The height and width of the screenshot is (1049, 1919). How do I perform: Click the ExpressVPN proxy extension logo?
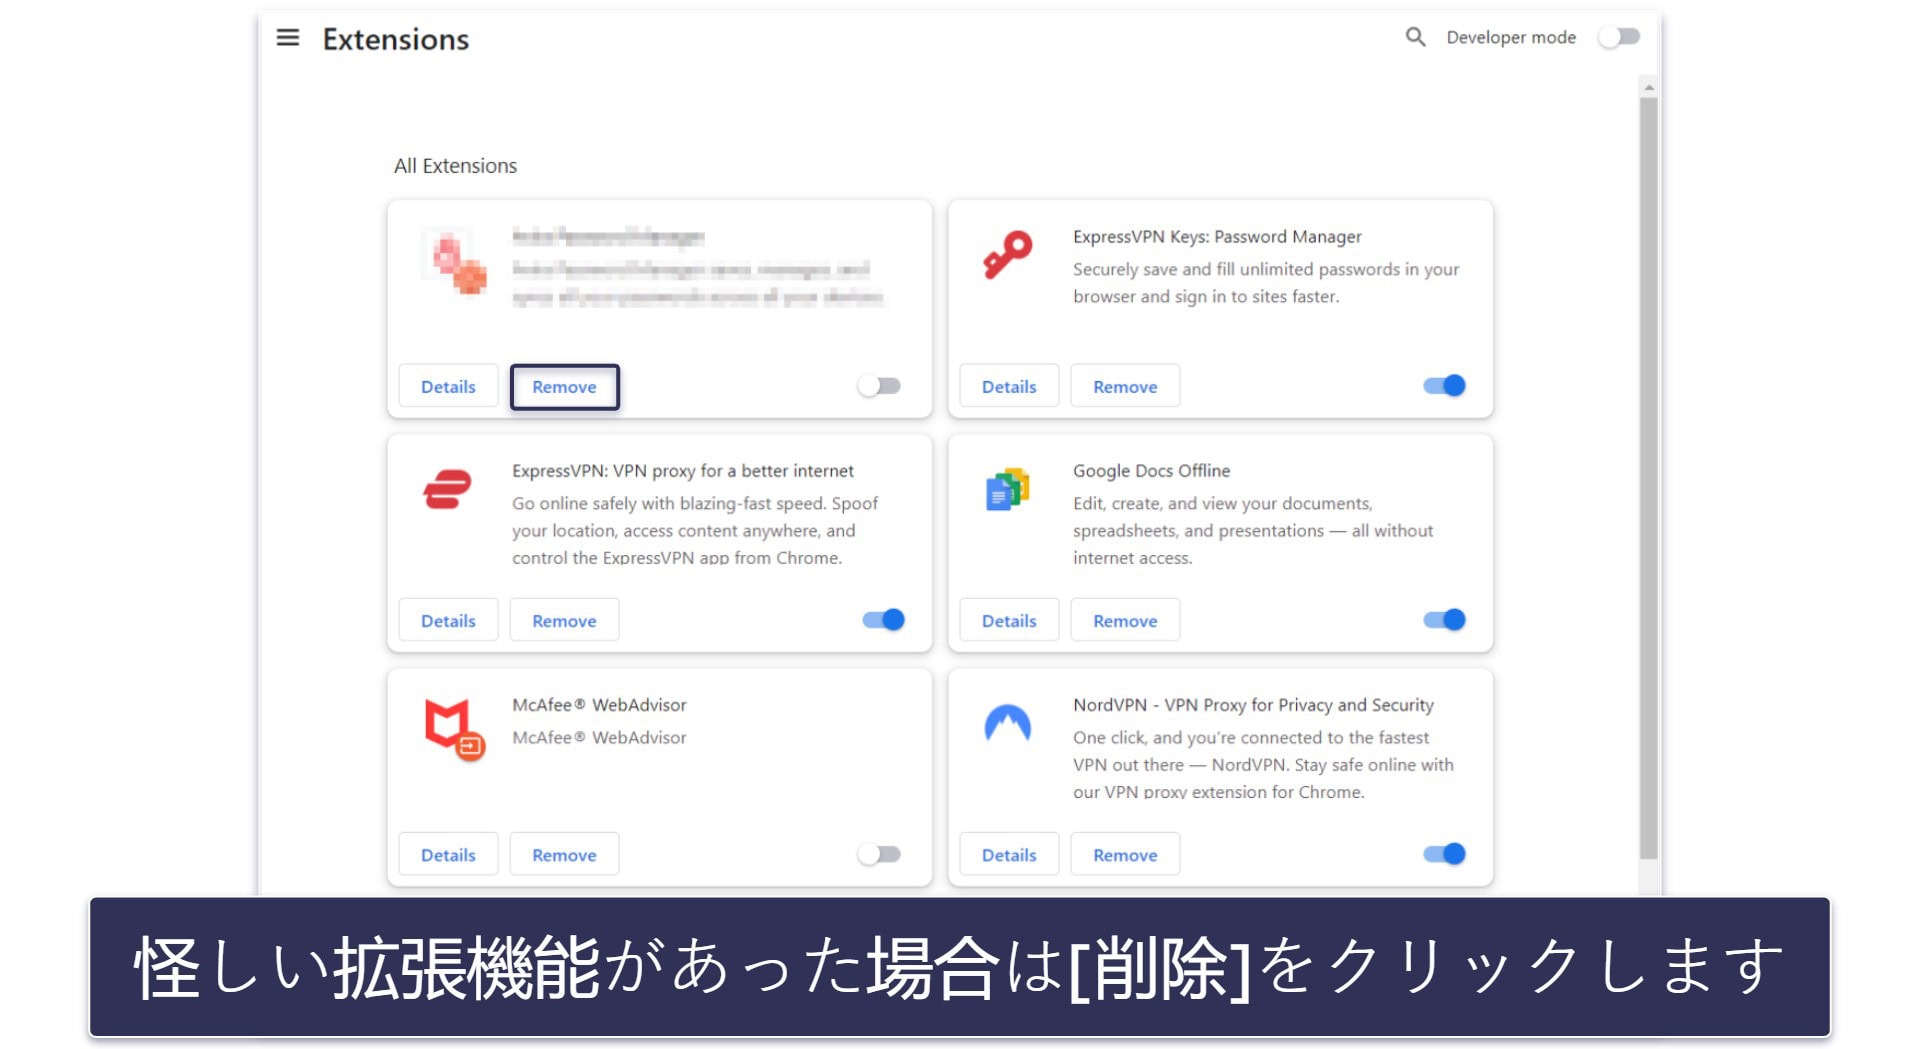[x=447, y=489]
